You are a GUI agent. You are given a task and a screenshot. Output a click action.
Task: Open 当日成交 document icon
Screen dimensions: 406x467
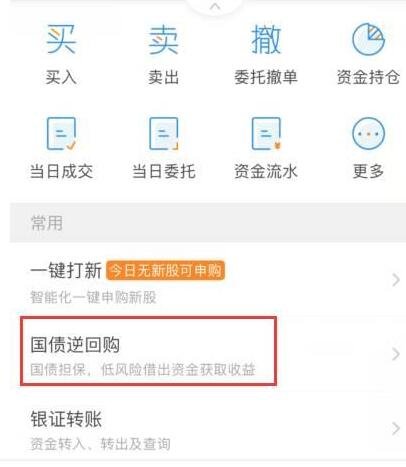point(61,133)
